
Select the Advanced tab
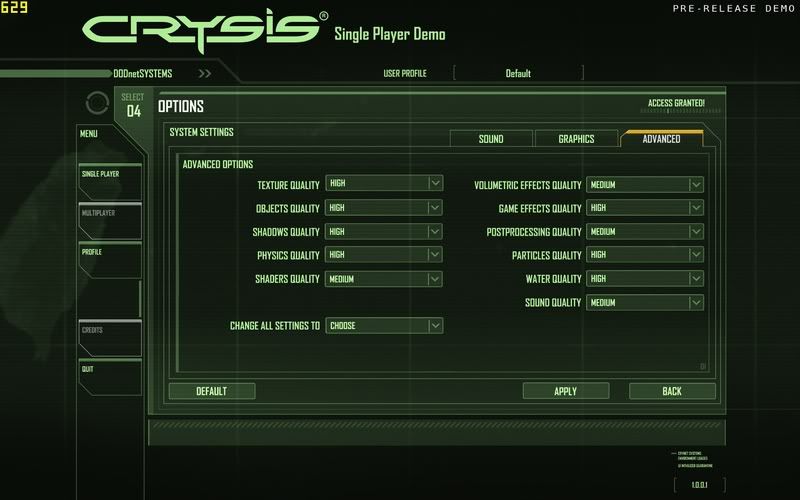[661, 139]
